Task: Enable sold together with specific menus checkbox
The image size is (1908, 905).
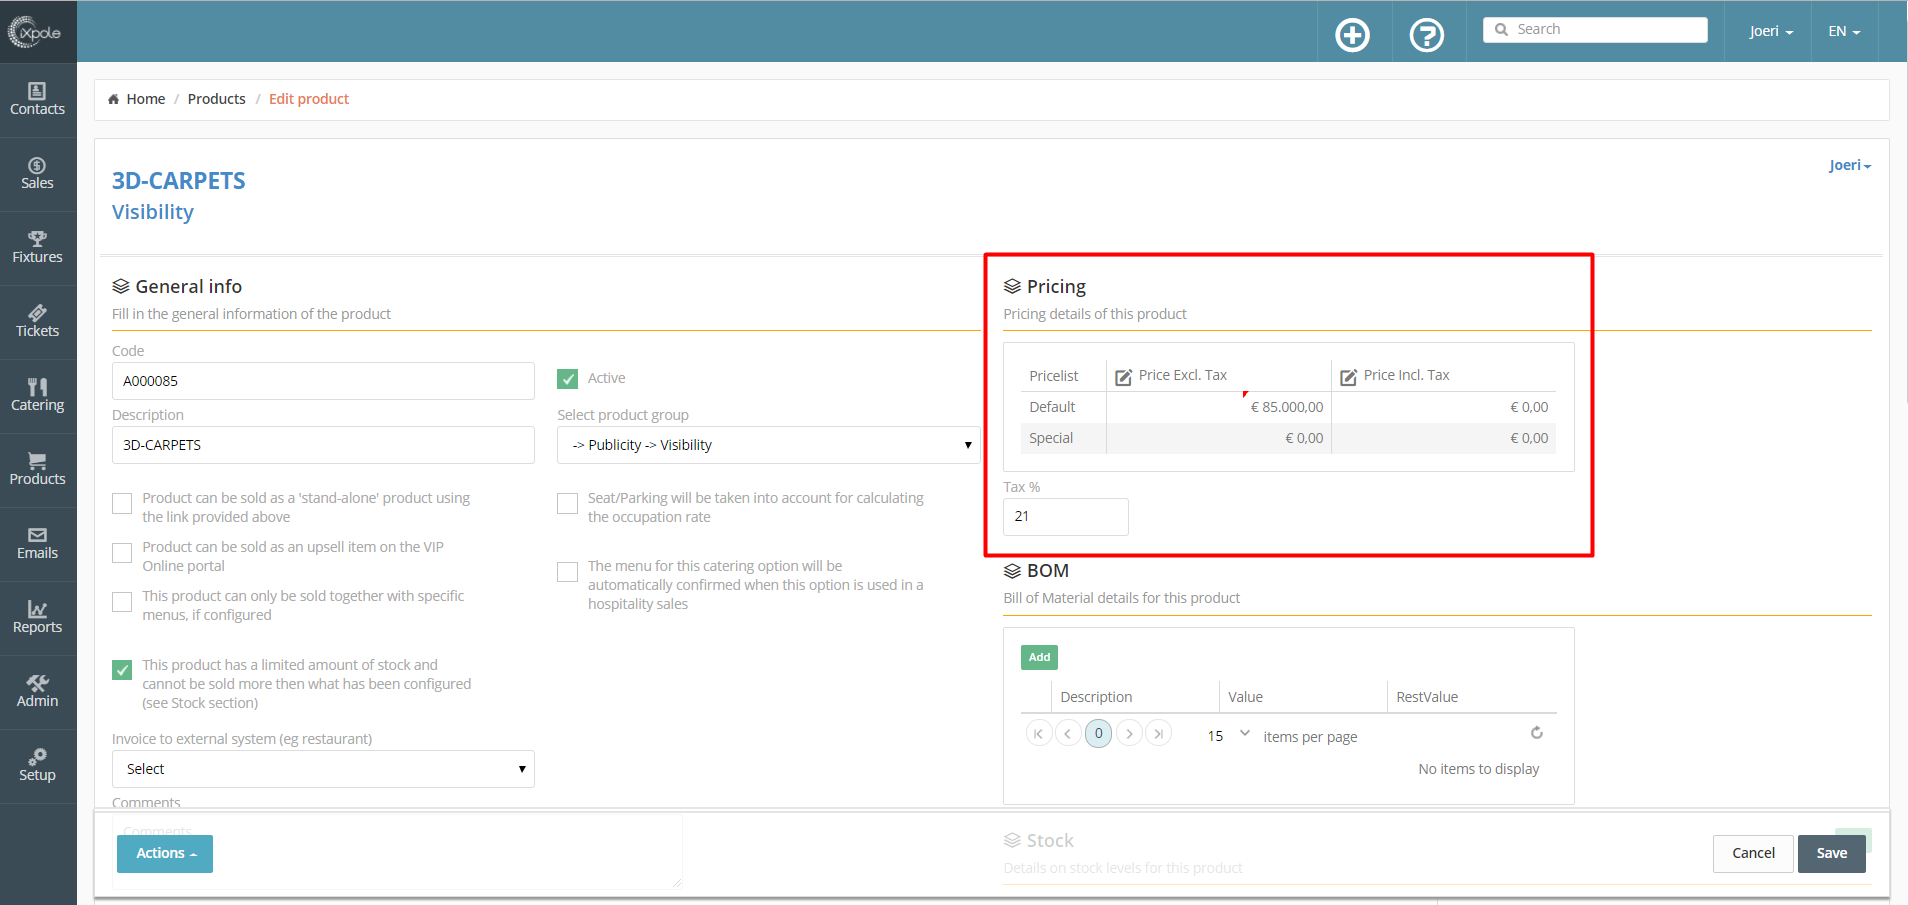Action: point(122,602)
